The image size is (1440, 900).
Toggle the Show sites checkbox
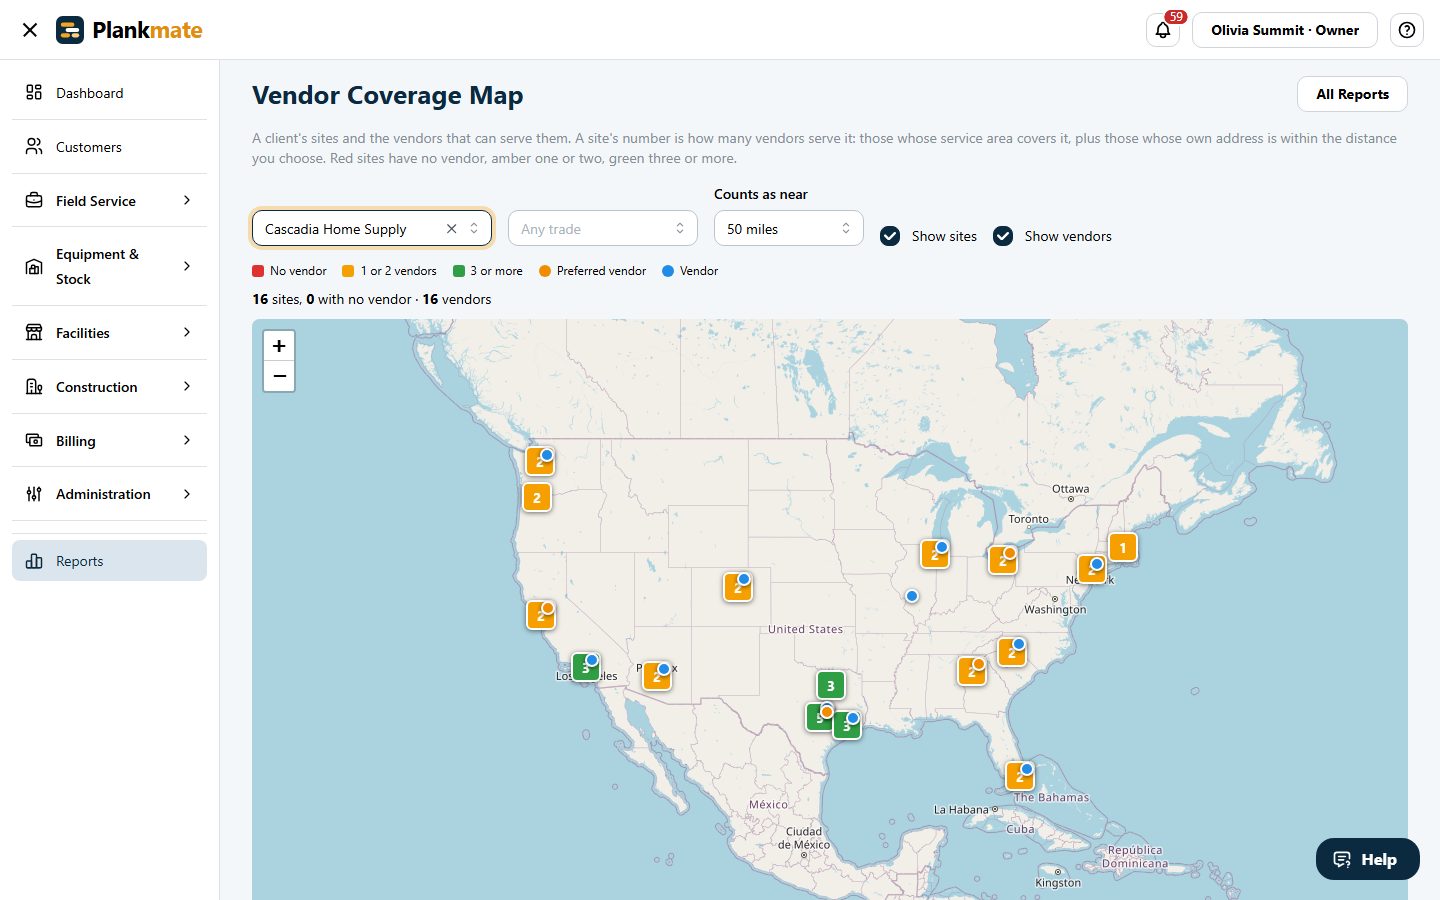click(890, 236)
